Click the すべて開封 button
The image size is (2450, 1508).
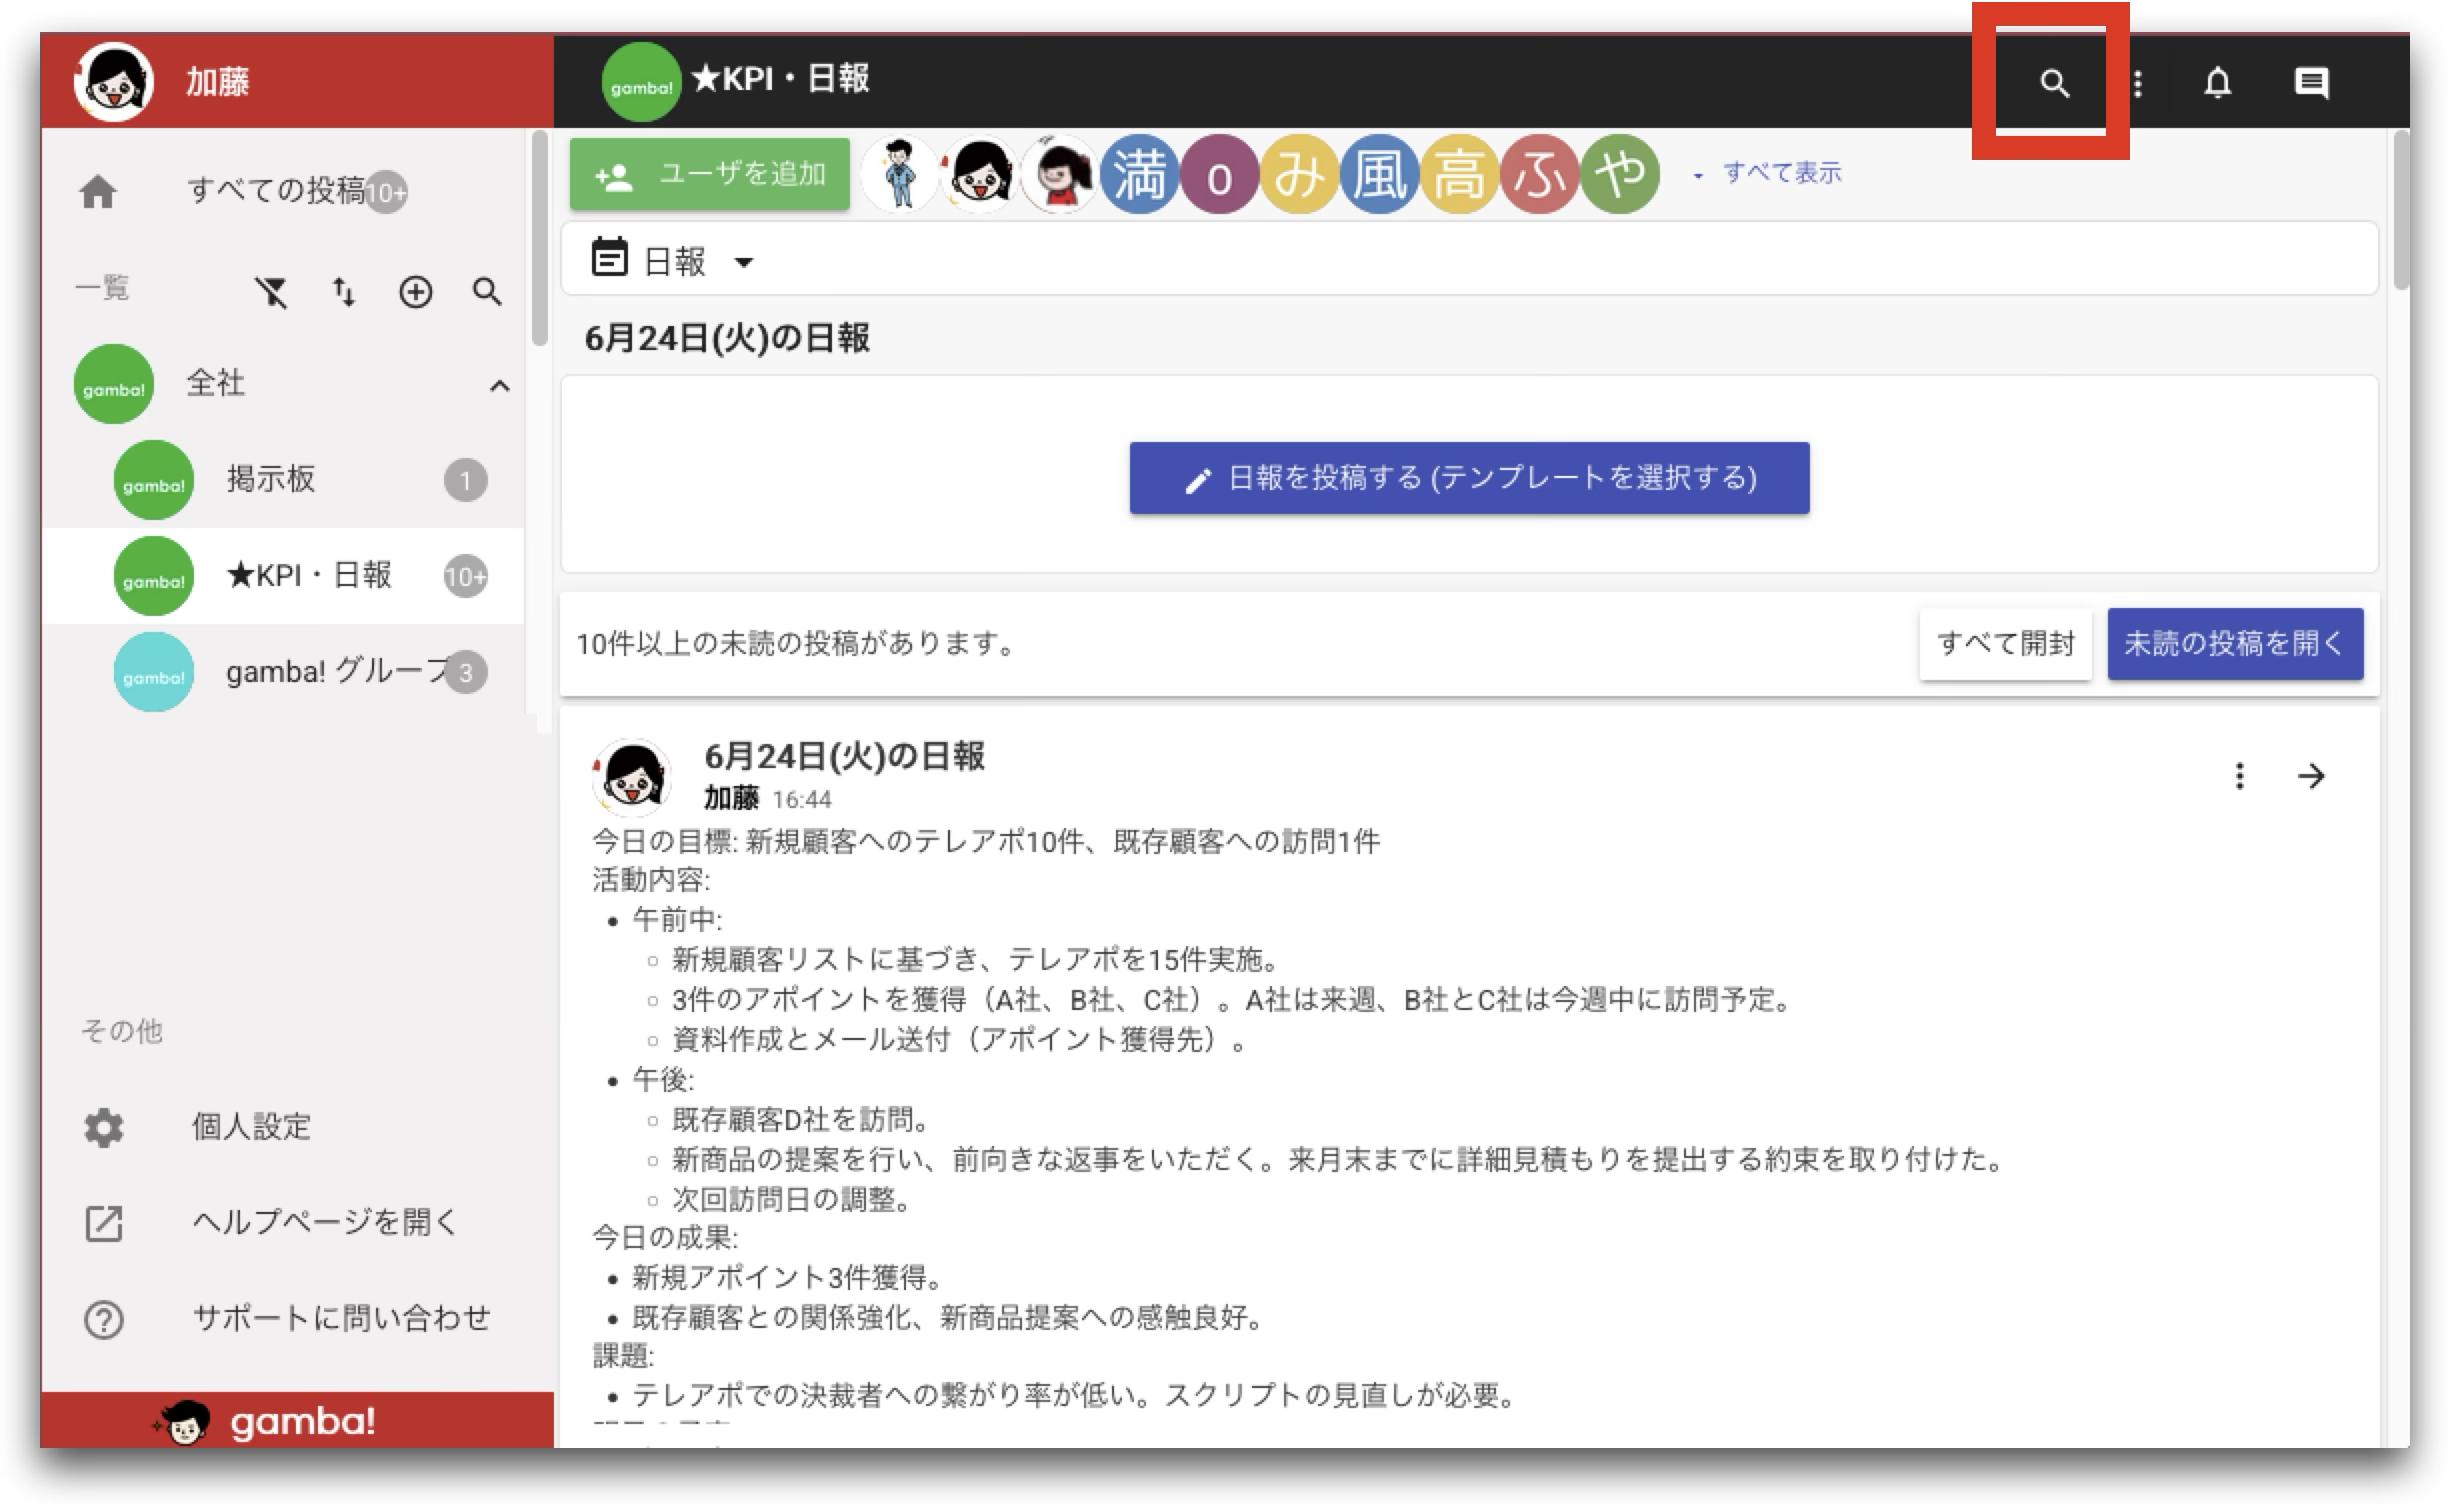2005,644
